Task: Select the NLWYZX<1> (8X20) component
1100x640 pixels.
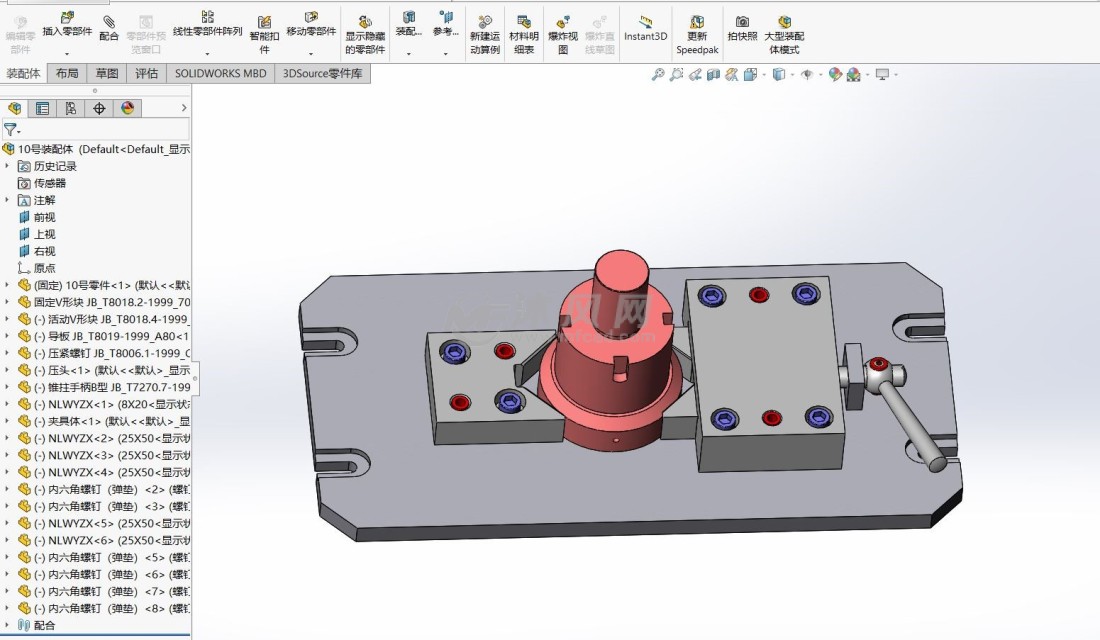Action: 104,404
